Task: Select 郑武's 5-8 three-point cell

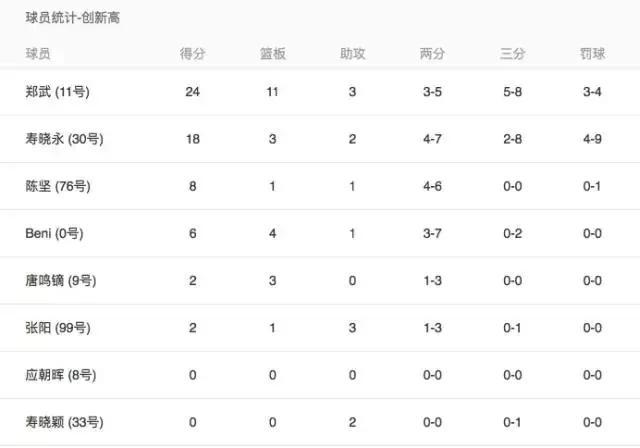Action: (x=512, y=92)
